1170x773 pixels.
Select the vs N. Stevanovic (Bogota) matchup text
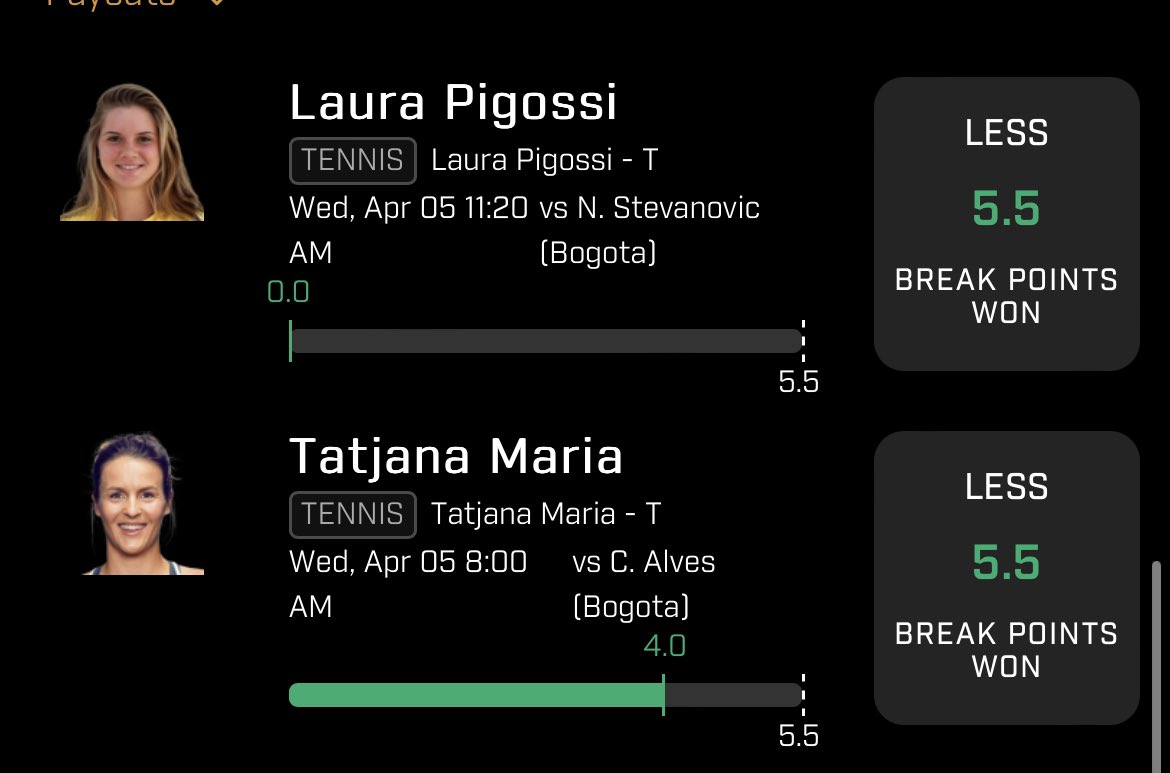(x=649, y=231)
